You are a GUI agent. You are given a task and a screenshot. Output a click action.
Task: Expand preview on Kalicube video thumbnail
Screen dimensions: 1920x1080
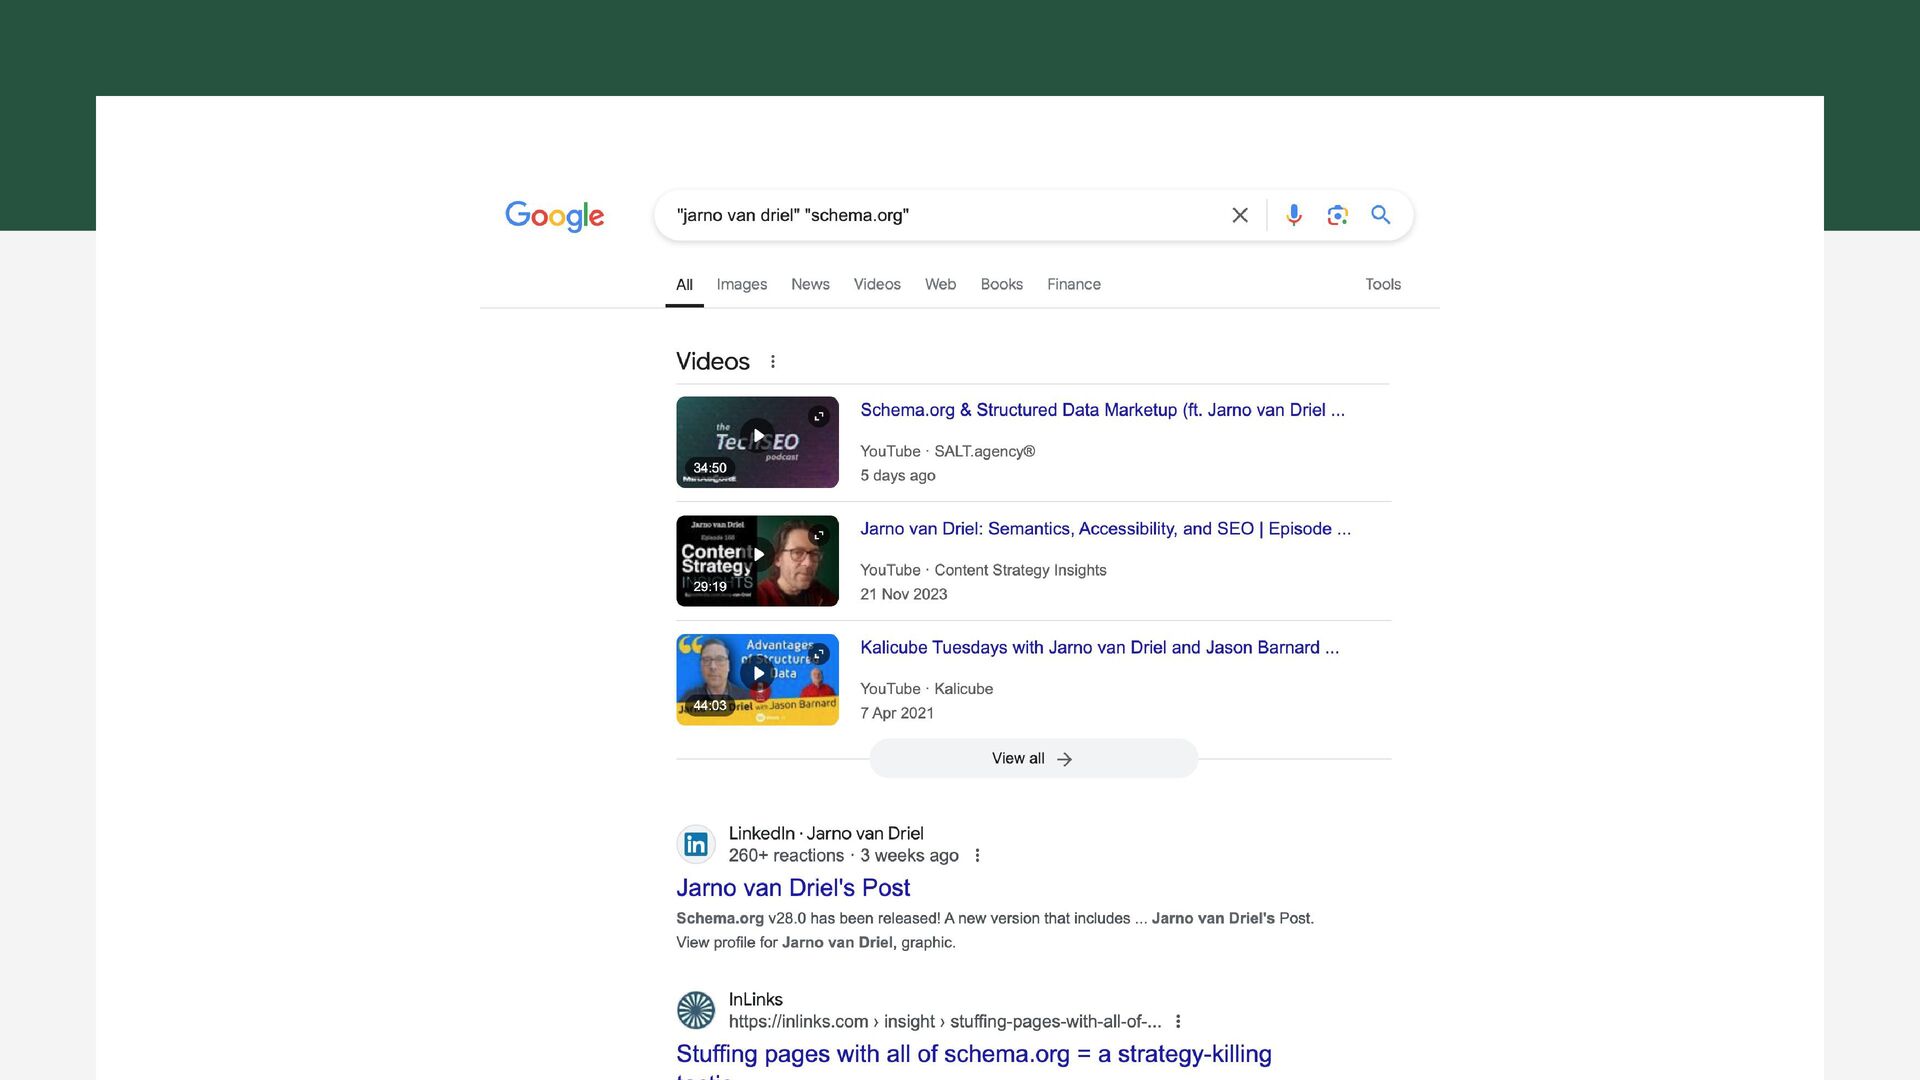[819, 655]
